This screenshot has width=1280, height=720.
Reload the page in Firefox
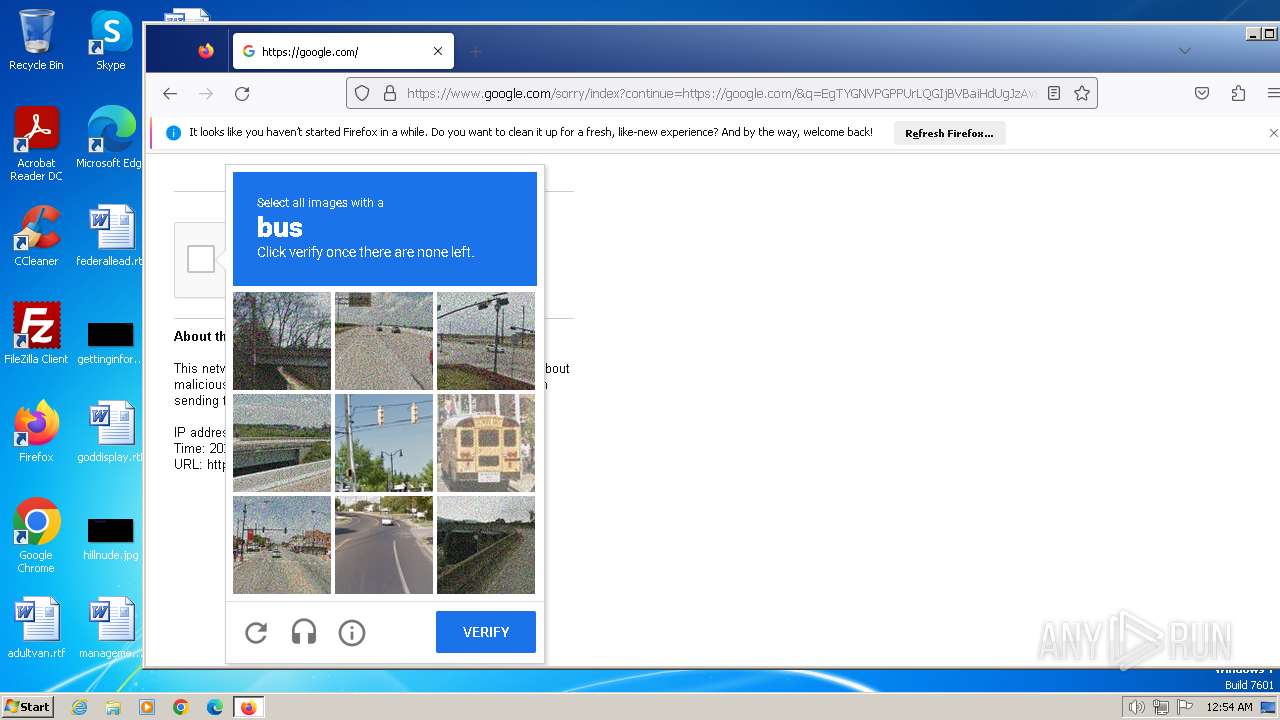242,93
